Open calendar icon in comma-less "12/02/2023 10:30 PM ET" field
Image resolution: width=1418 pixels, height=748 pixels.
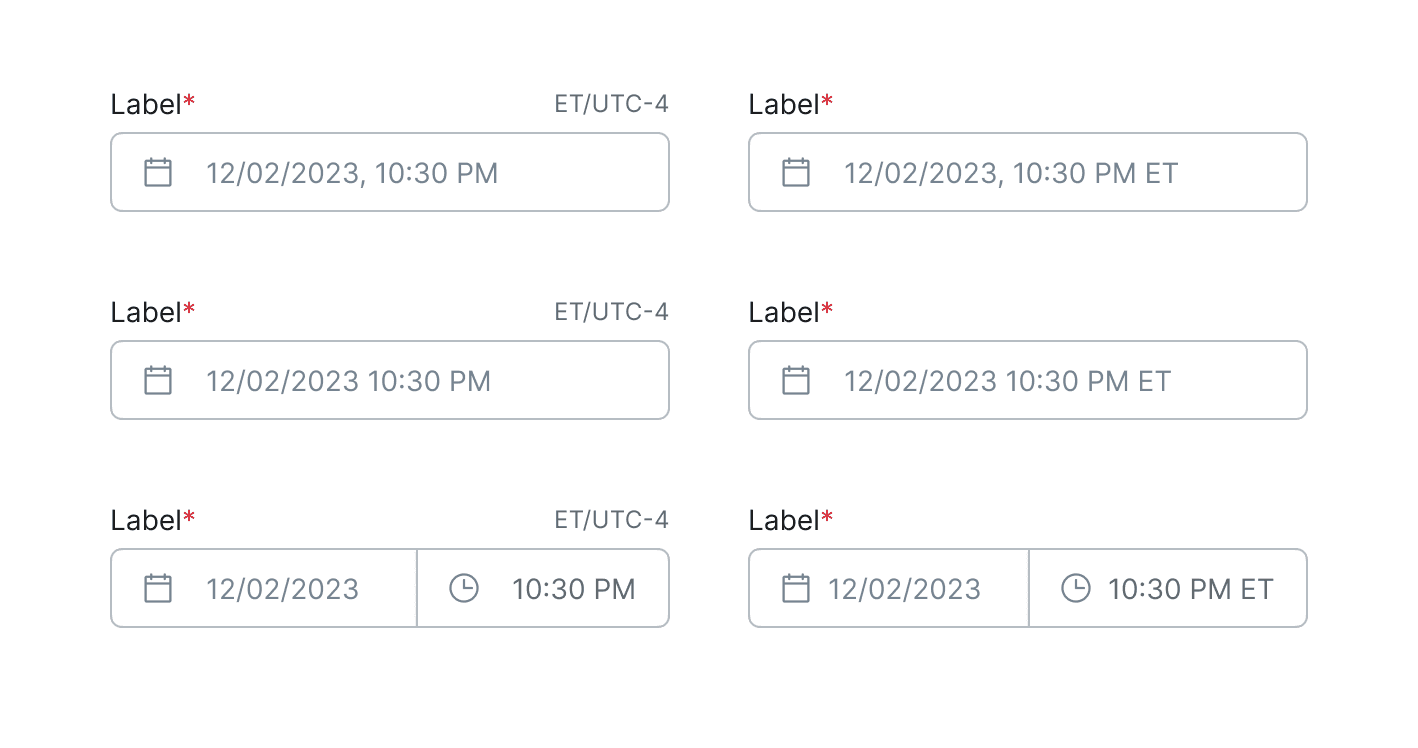click(x=796, y=380)
